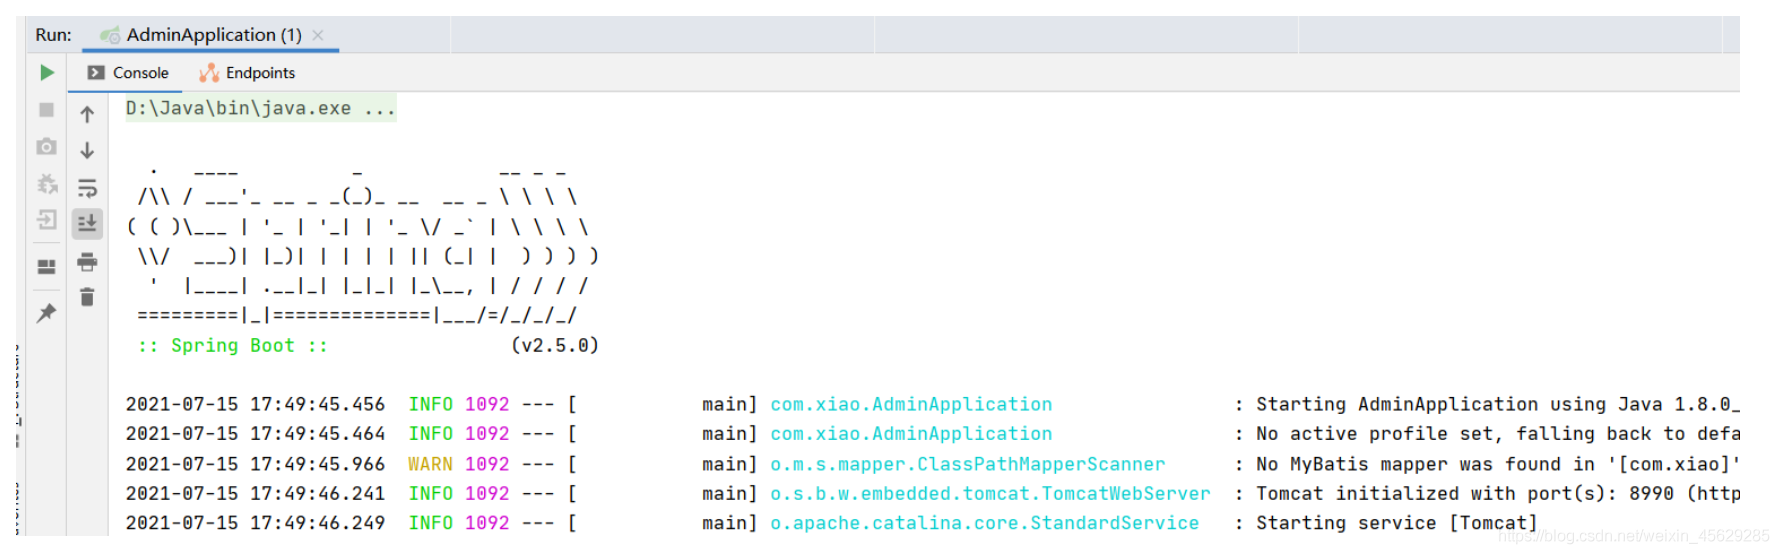Click the 'Starting service [Tomcat]' message
The width and height of the screenshot is (1779, 554).
[x=1396, y=523]
